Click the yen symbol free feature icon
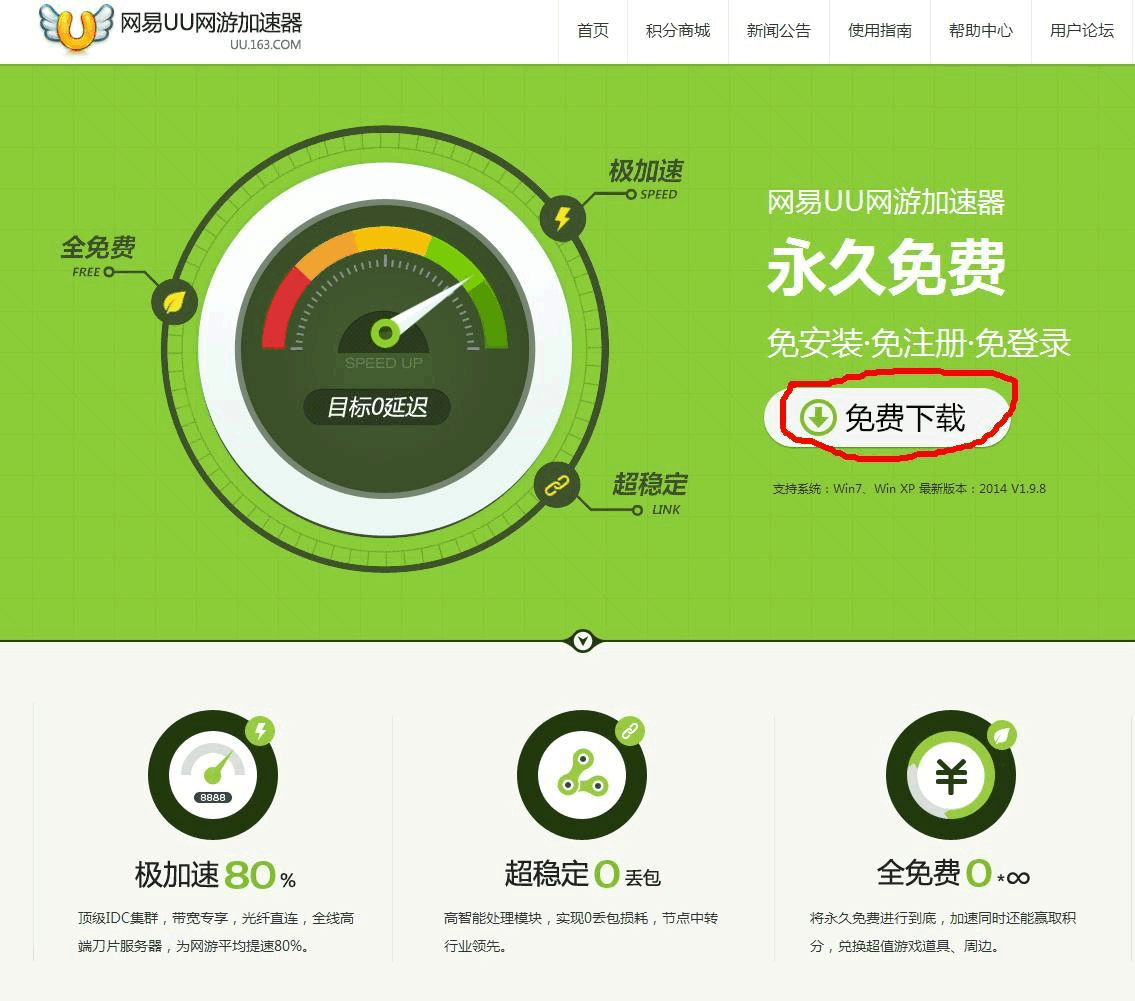1135x1001 pixels. [x=951, y=774]
